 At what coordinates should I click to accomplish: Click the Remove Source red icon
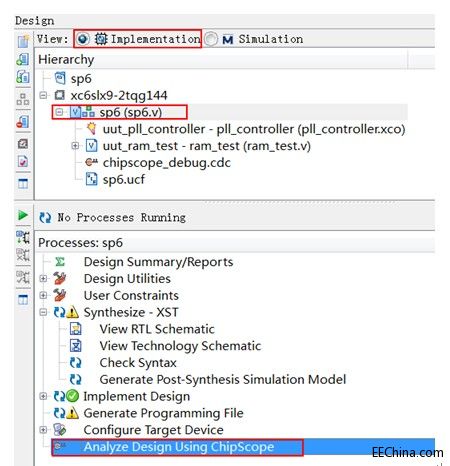point(23,122)
